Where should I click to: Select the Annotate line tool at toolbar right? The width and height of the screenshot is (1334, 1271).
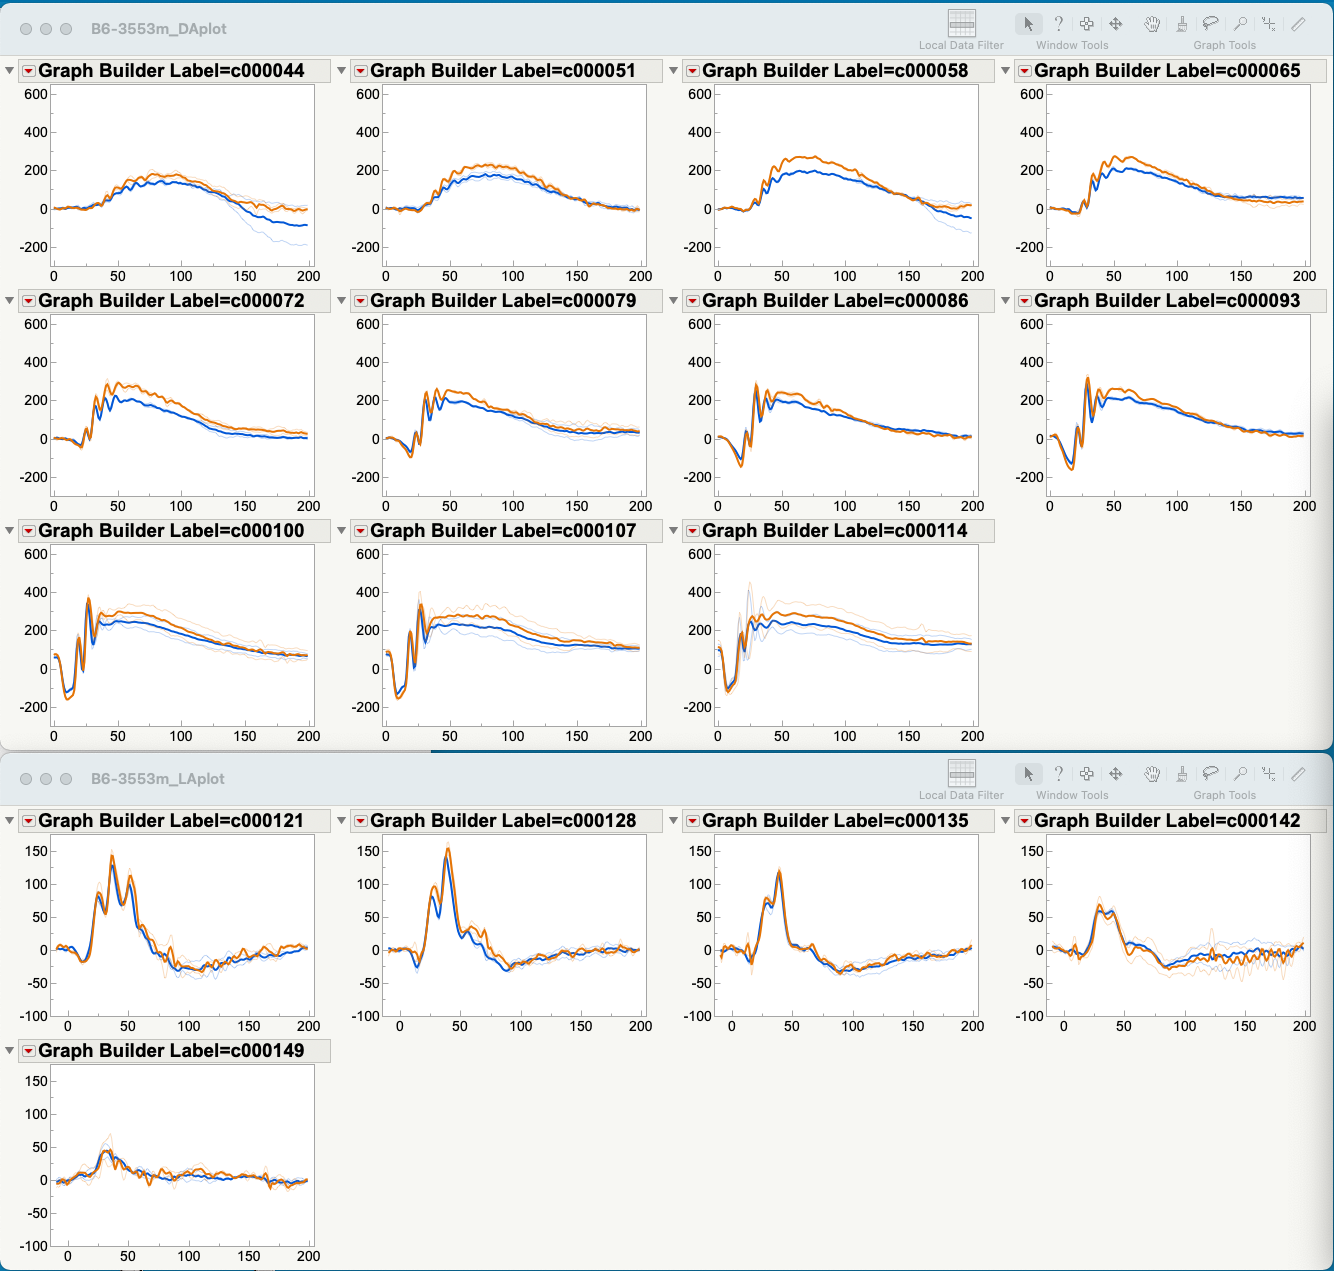1298,24
